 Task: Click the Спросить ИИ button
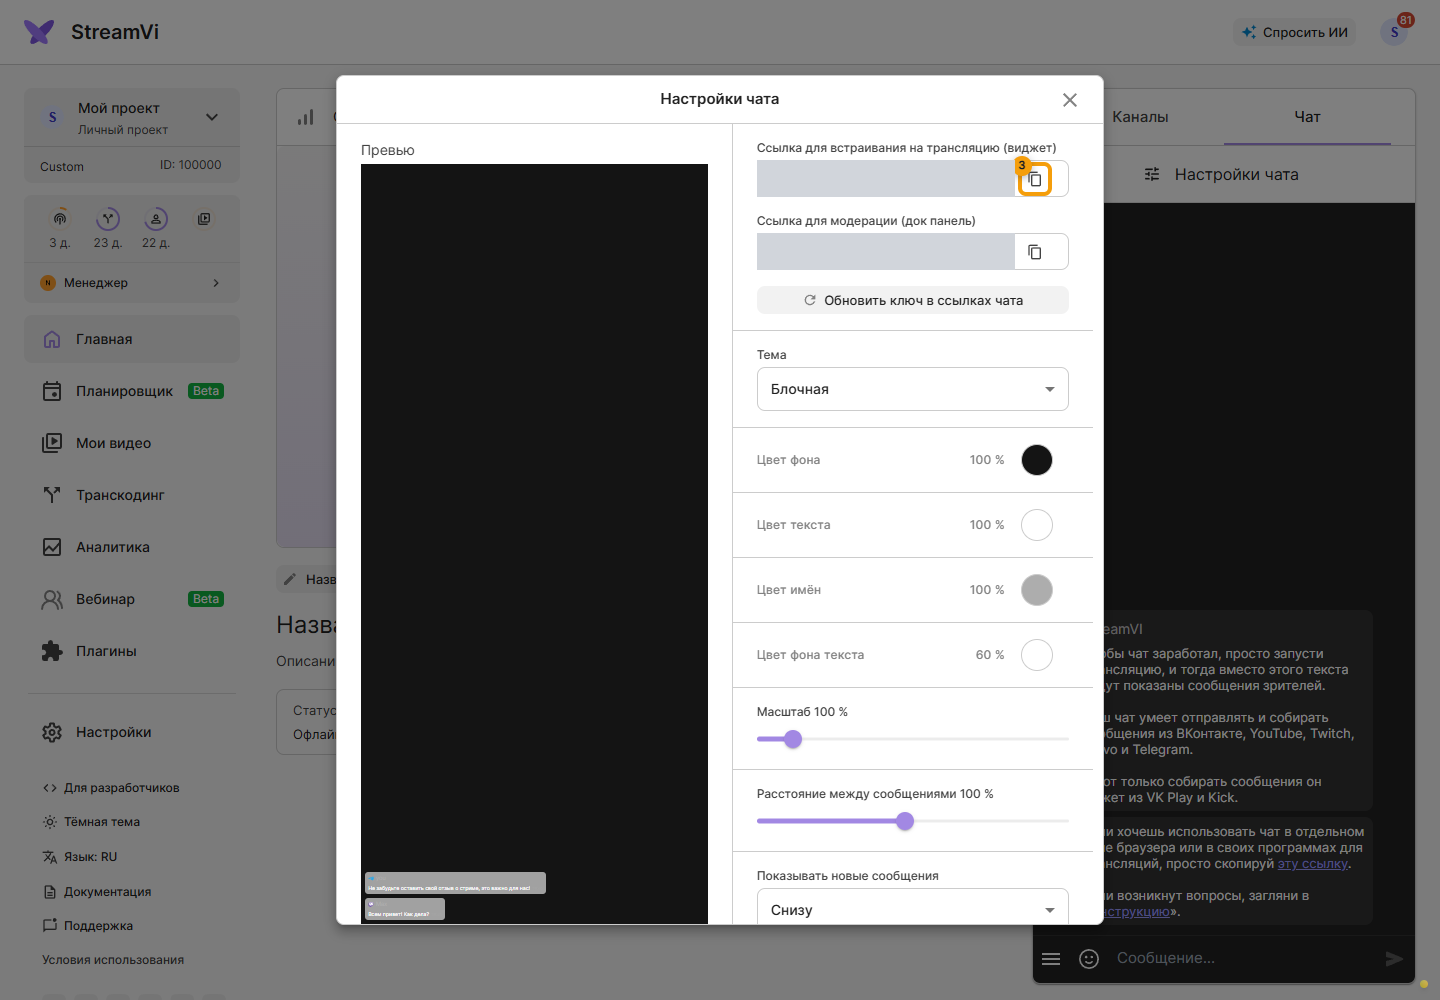(x=1295, y=32)
